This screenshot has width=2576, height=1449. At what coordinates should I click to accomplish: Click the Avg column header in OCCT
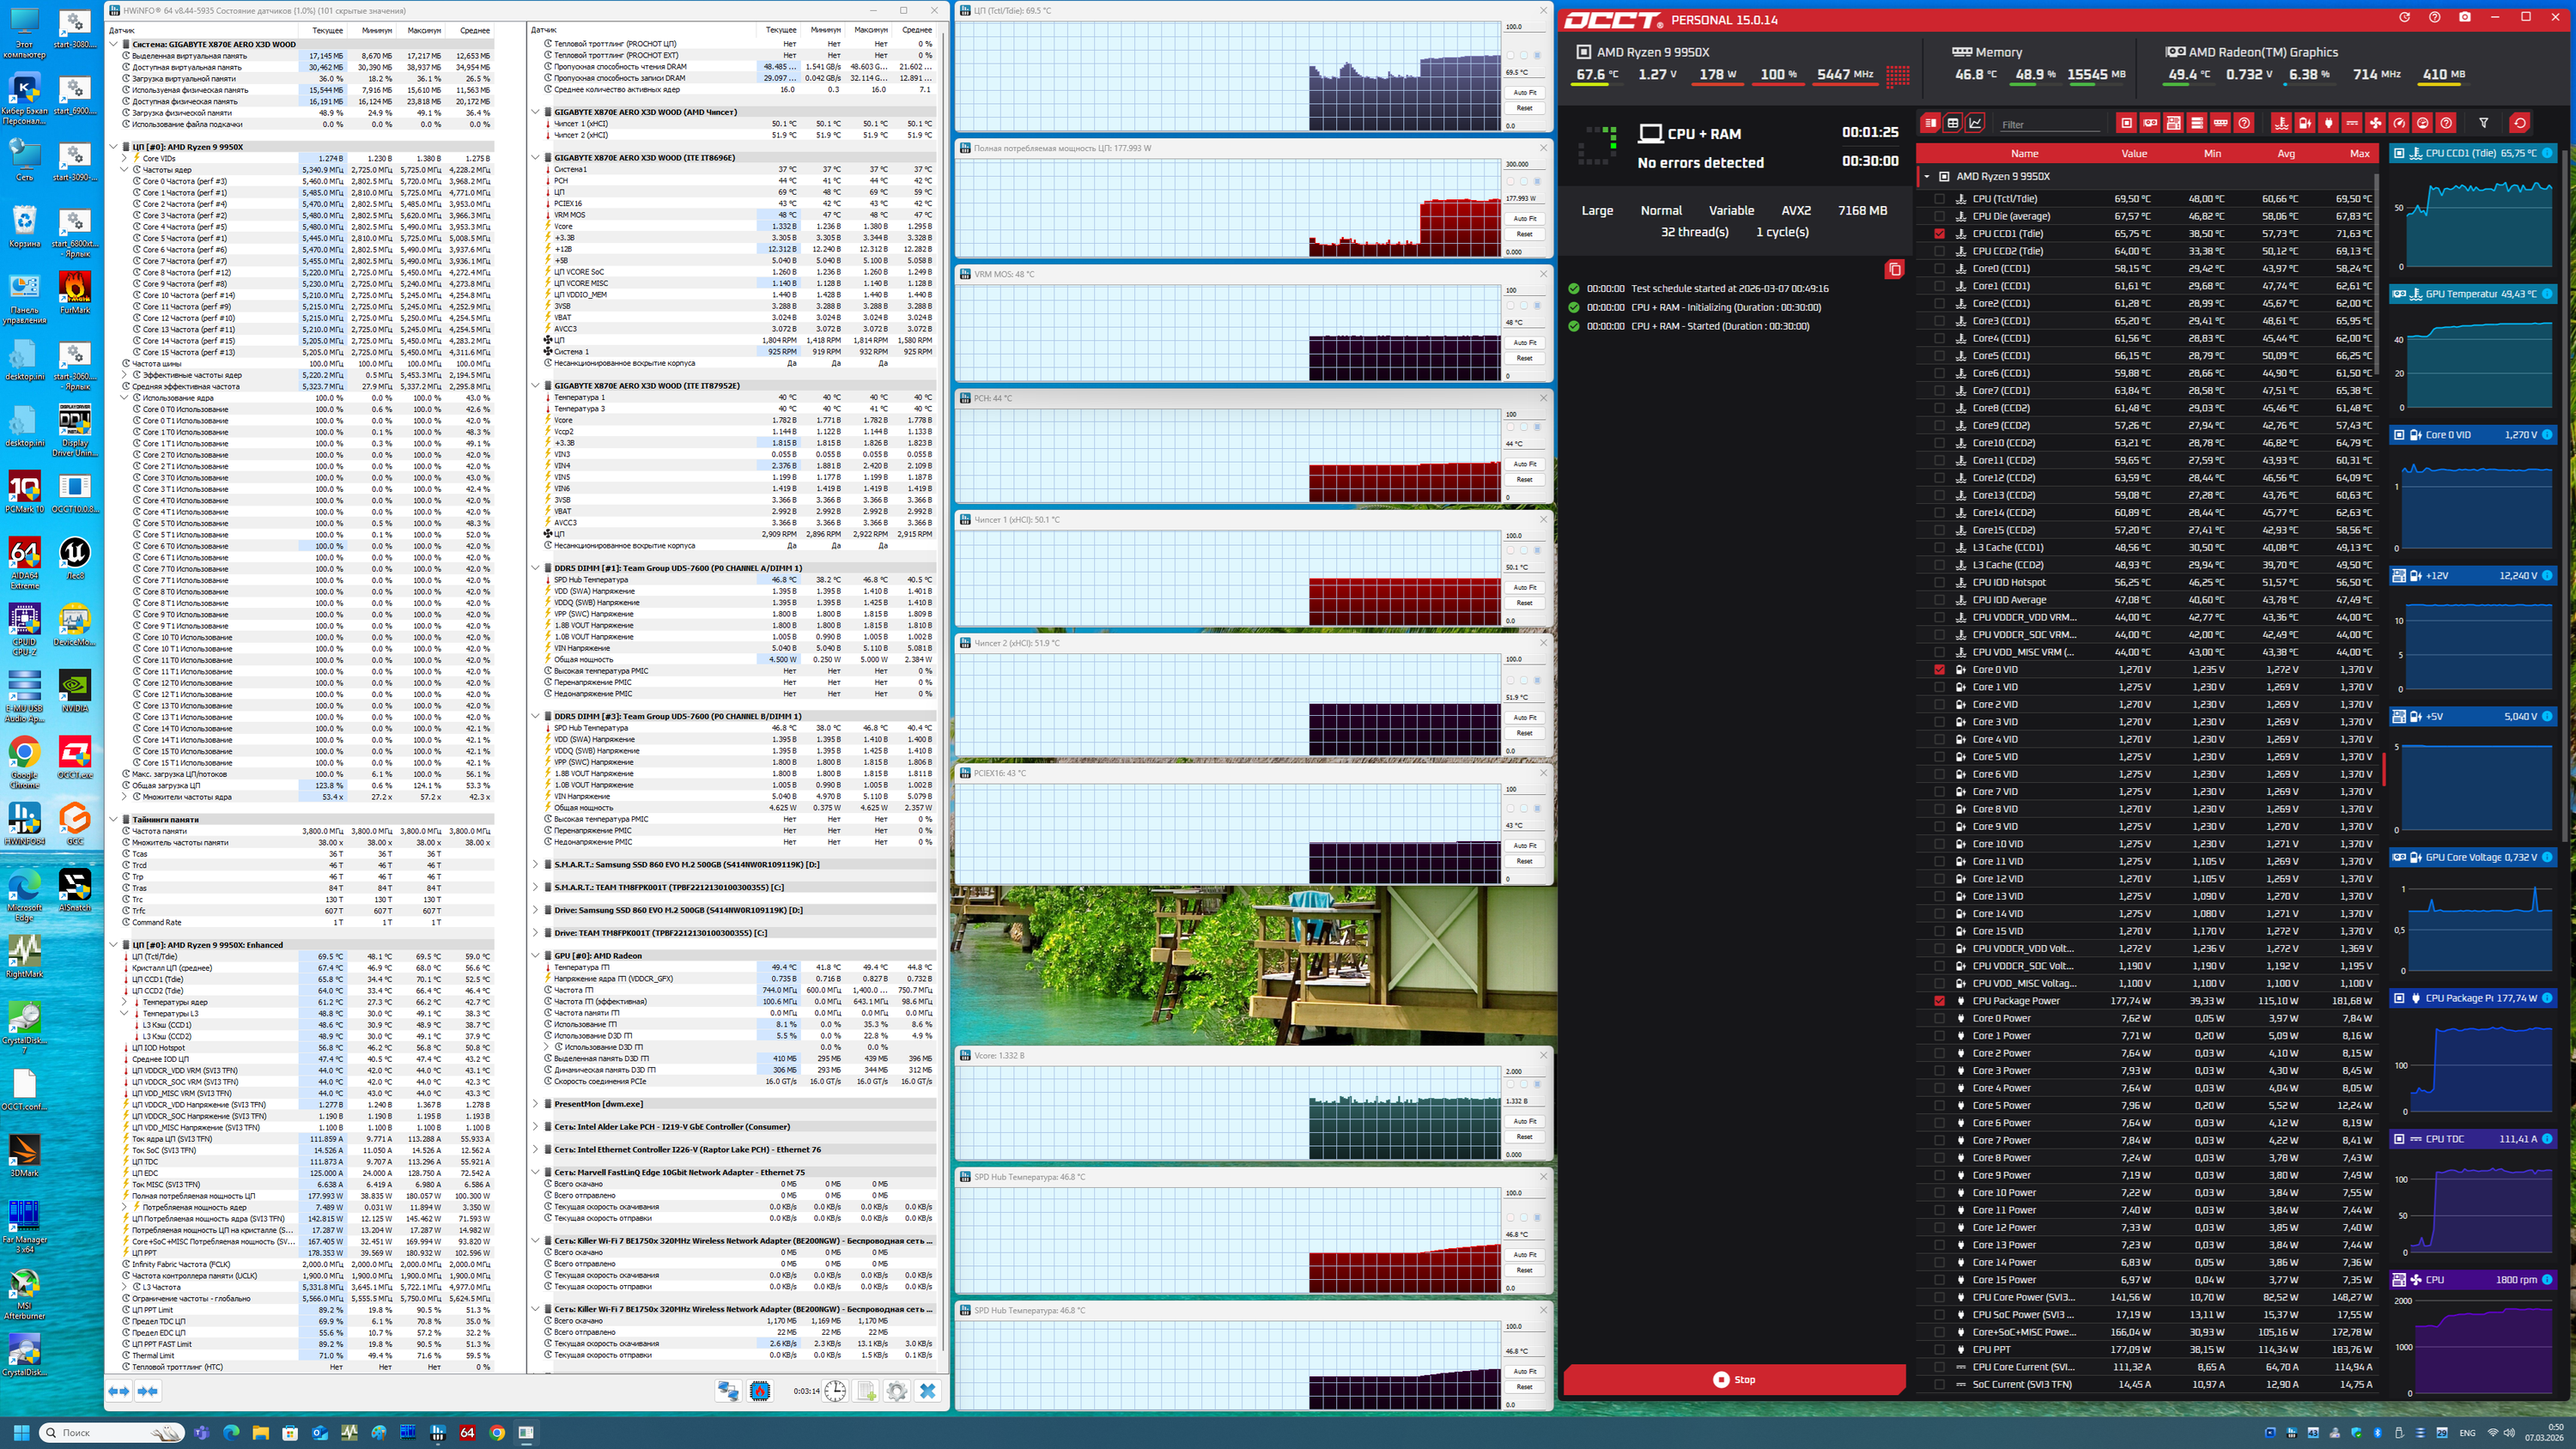click(x=2285, y=154)
